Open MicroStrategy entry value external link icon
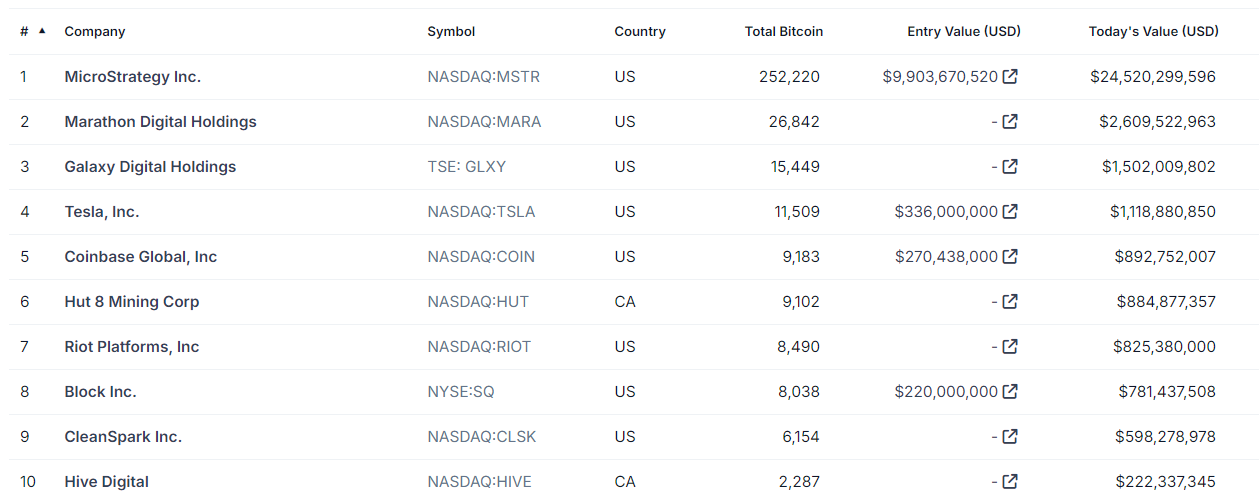Screen dimensions: 1259x497 coord(1010,77)
